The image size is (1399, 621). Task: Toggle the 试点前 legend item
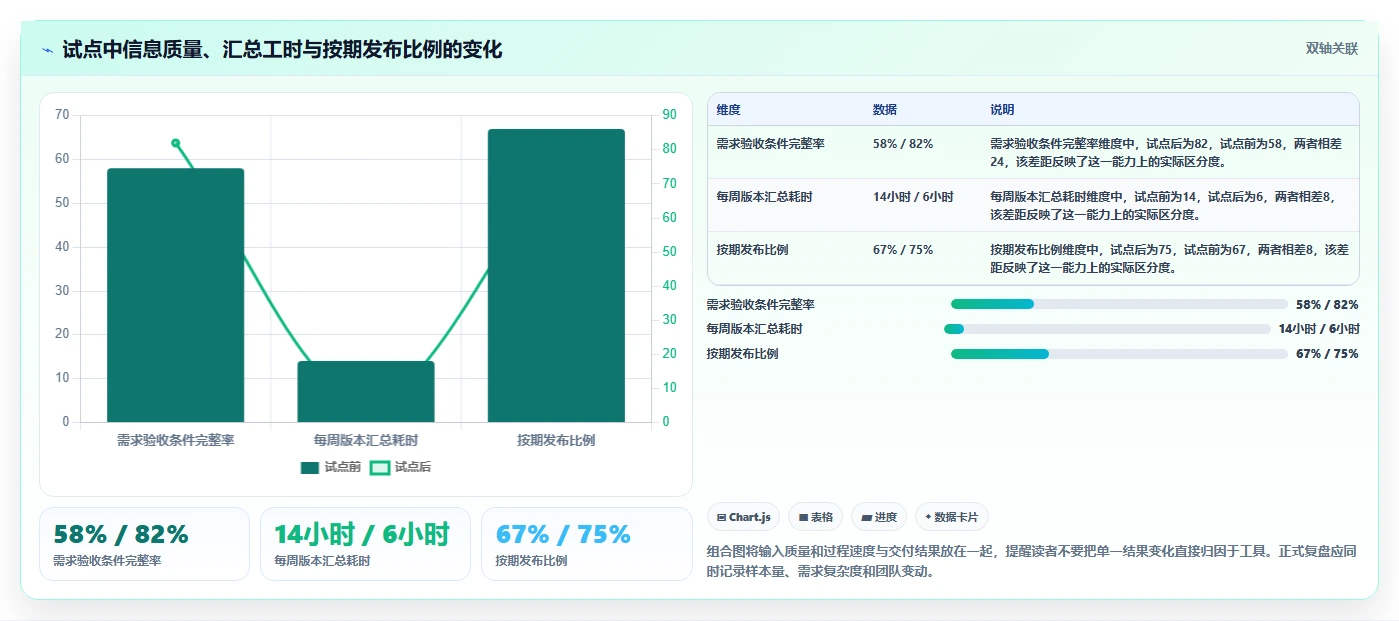[331, 467]
